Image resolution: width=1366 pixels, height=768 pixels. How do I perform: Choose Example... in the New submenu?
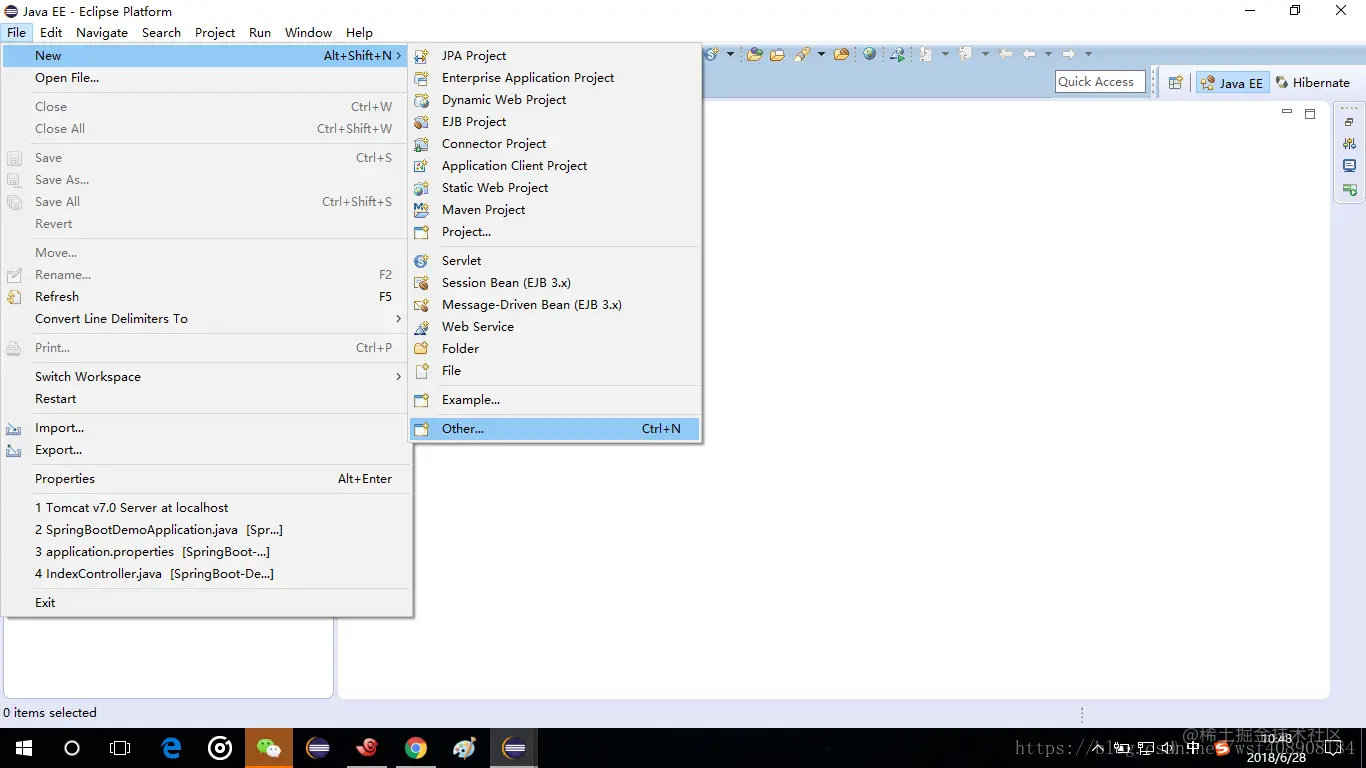[555, 400]
